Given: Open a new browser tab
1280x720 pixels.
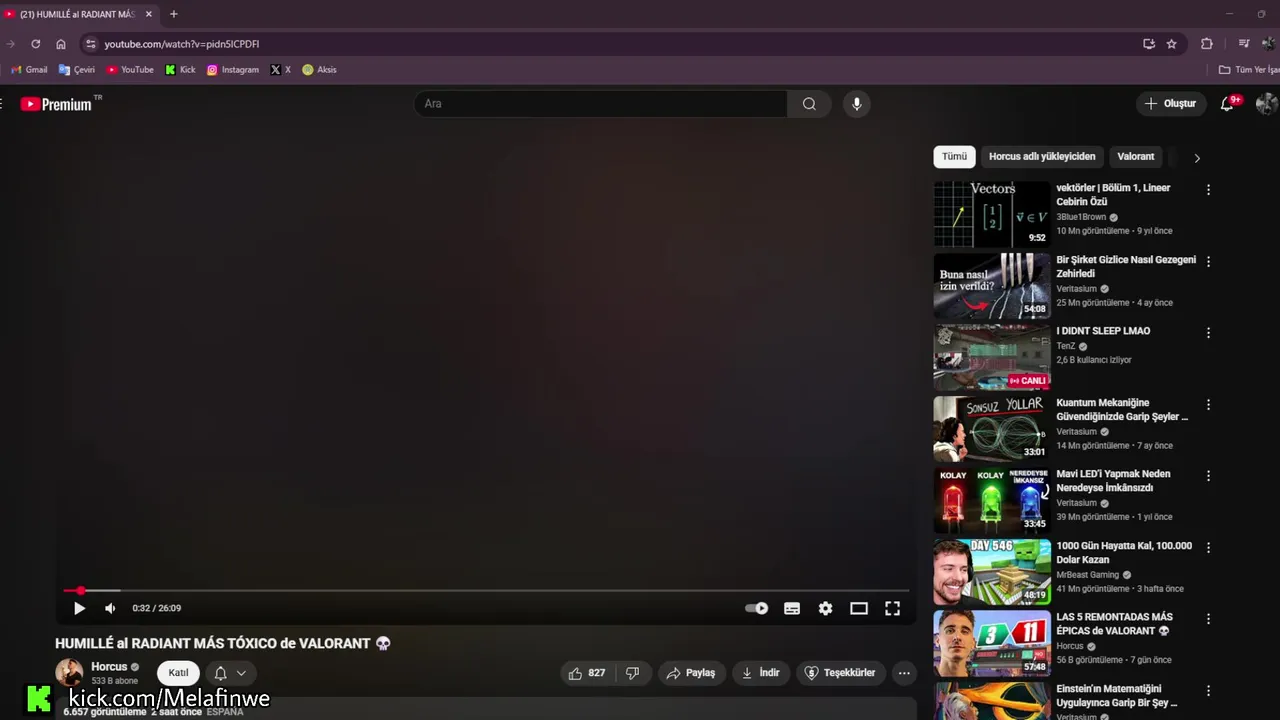Looking at the screenshot, I should tap(173, 14).
